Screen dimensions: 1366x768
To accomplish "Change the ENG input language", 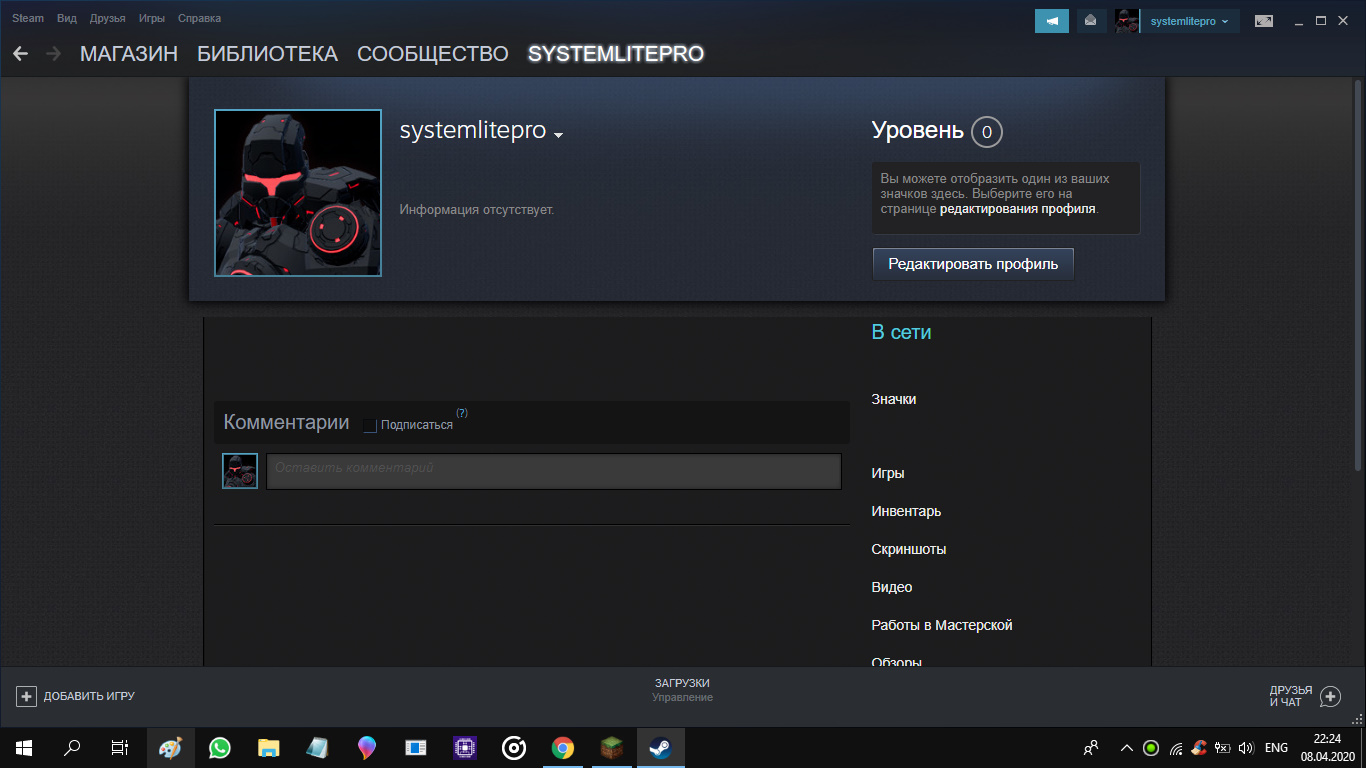I will (x=1276, y=747).
